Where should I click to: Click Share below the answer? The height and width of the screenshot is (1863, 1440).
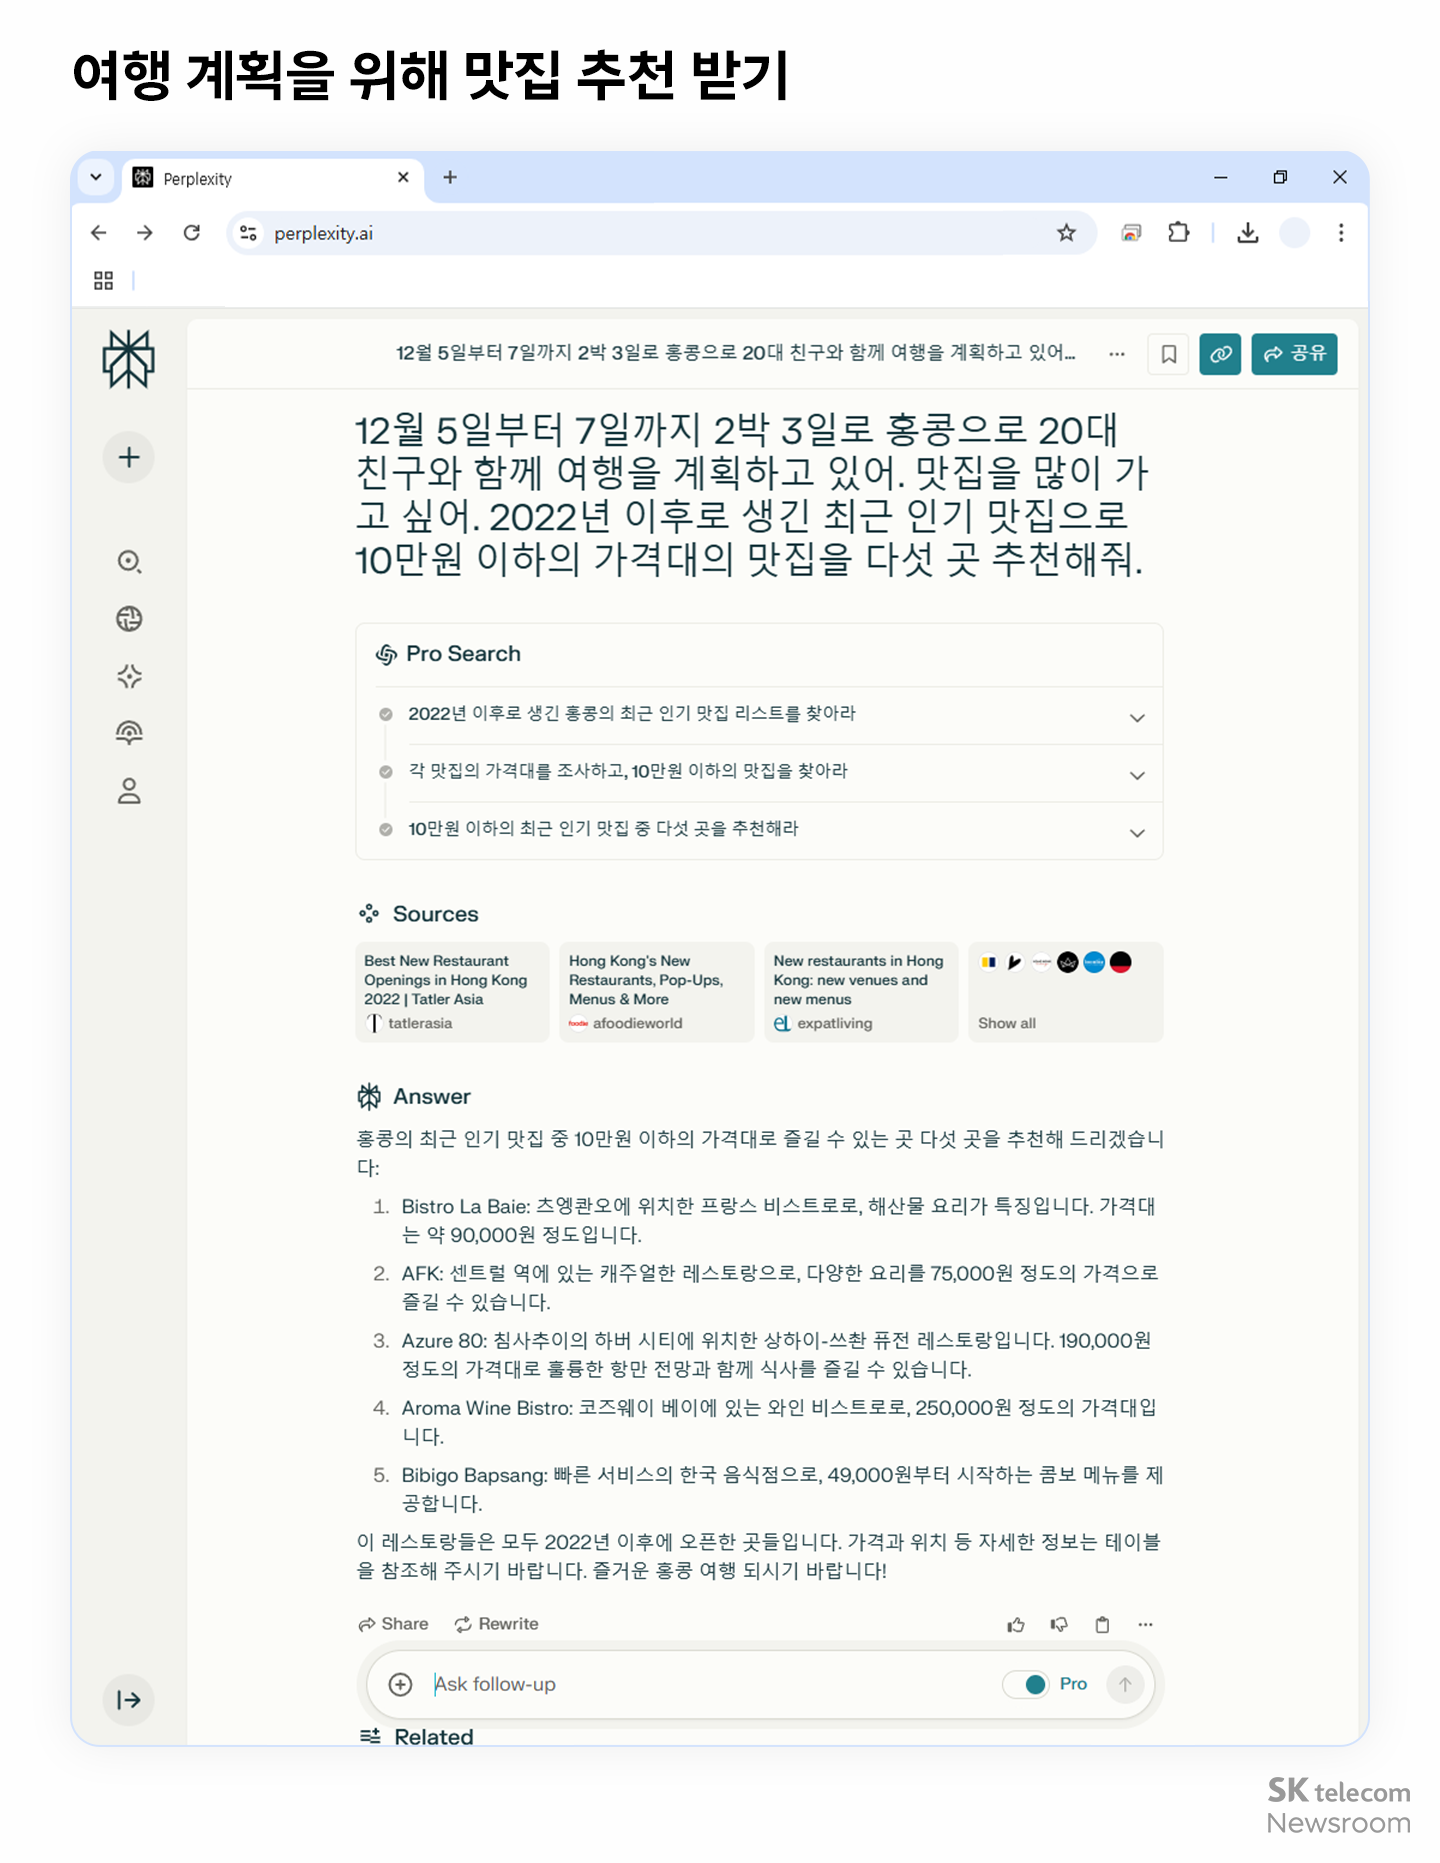393,1624
